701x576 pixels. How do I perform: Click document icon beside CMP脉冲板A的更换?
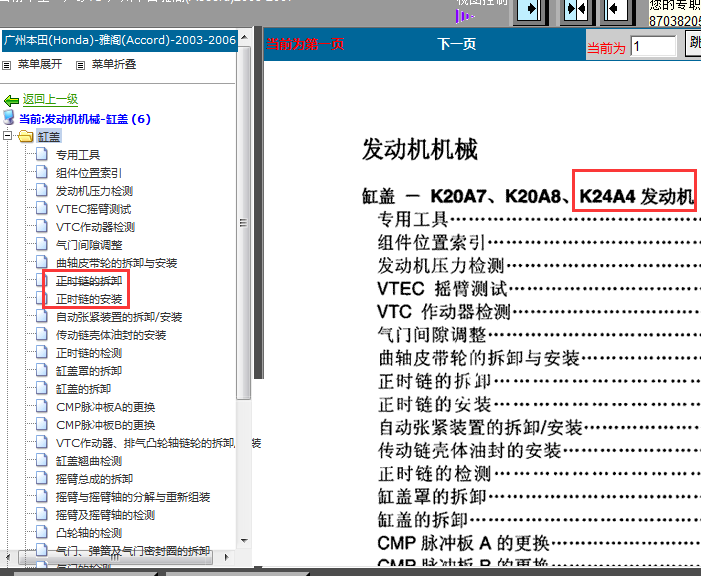[42, 406]
